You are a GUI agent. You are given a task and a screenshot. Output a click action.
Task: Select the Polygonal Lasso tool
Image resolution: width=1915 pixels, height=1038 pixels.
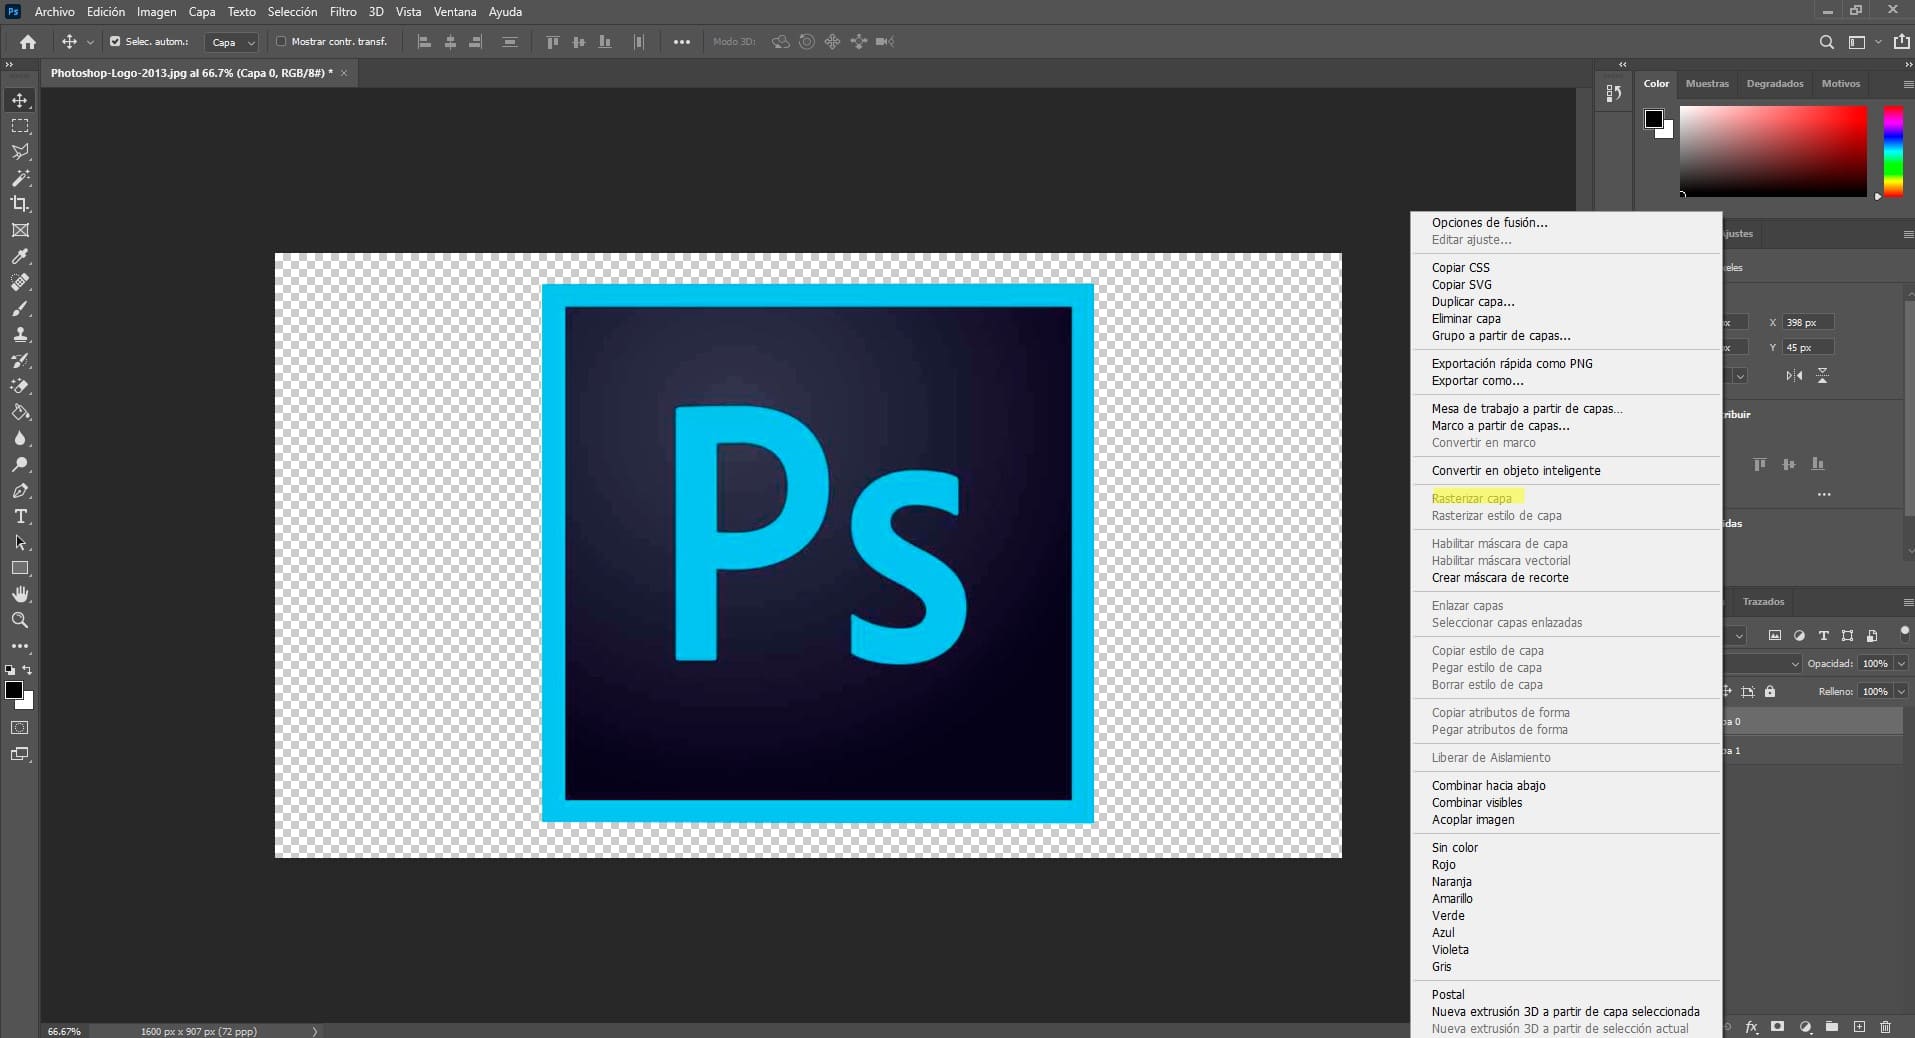[20, 152]
